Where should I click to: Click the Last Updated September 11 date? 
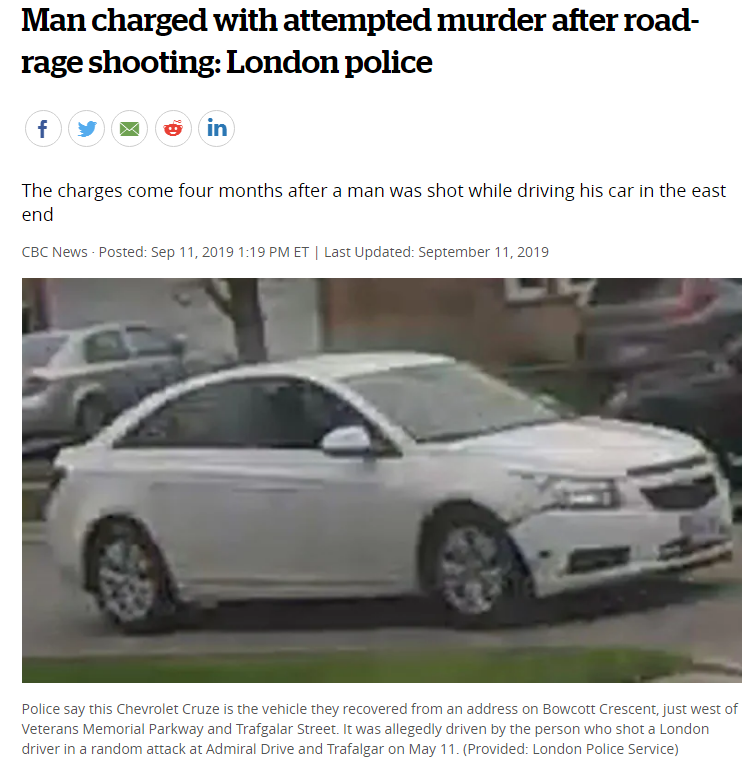(436, 252)
